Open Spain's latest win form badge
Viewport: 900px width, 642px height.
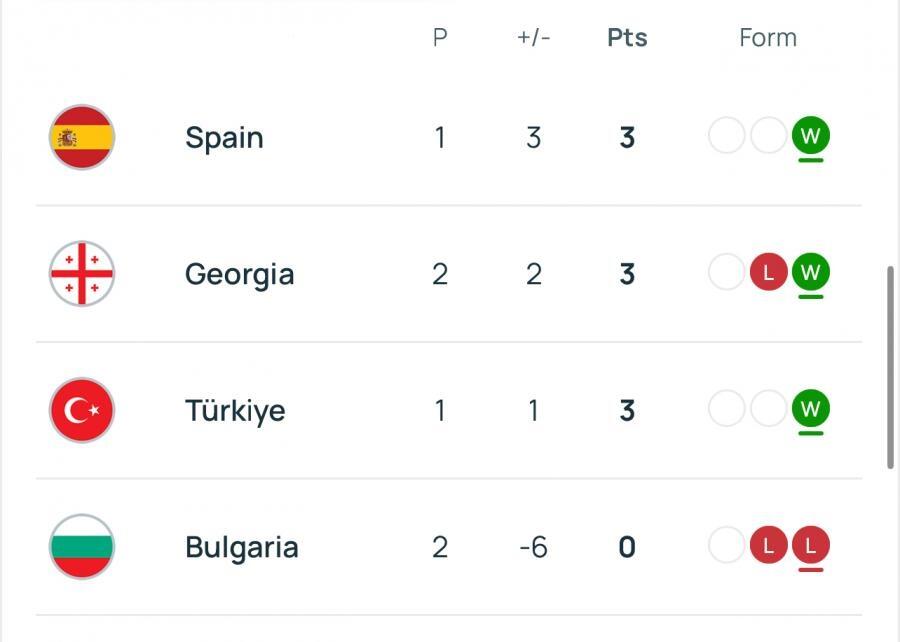point(810,136)
